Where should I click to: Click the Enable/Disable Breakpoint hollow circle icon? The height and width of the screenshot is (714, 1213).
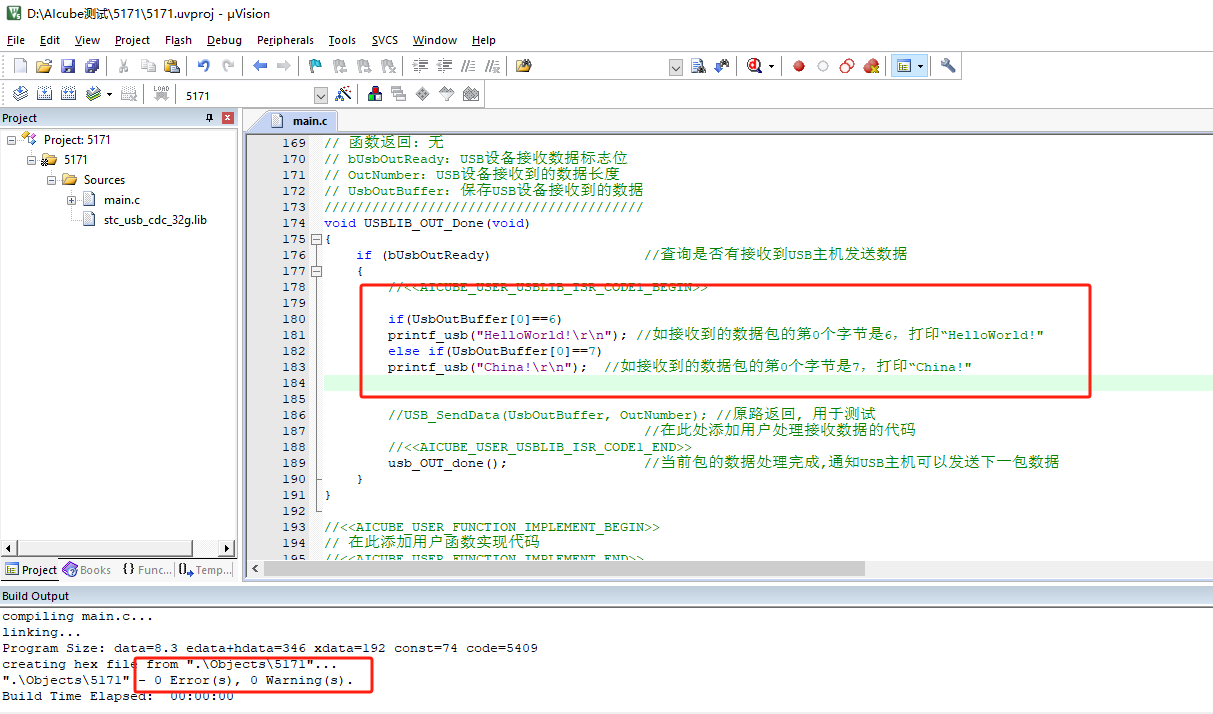click(x=823, y=66)
